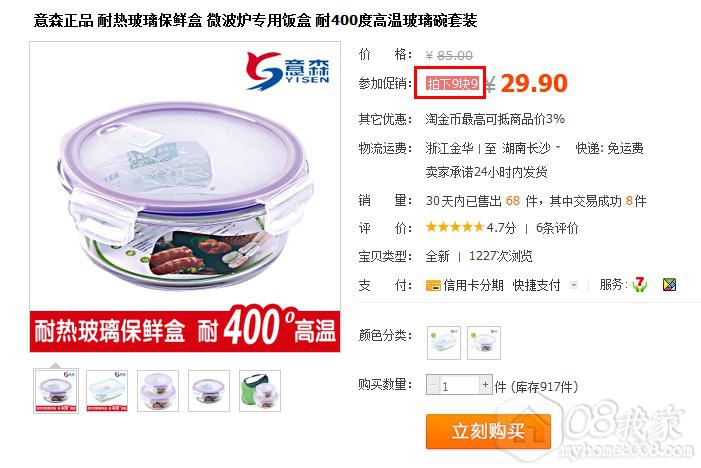Select the green bag thumbnail
The width and height of the screenshot is (701, 468).
[260, 391]
